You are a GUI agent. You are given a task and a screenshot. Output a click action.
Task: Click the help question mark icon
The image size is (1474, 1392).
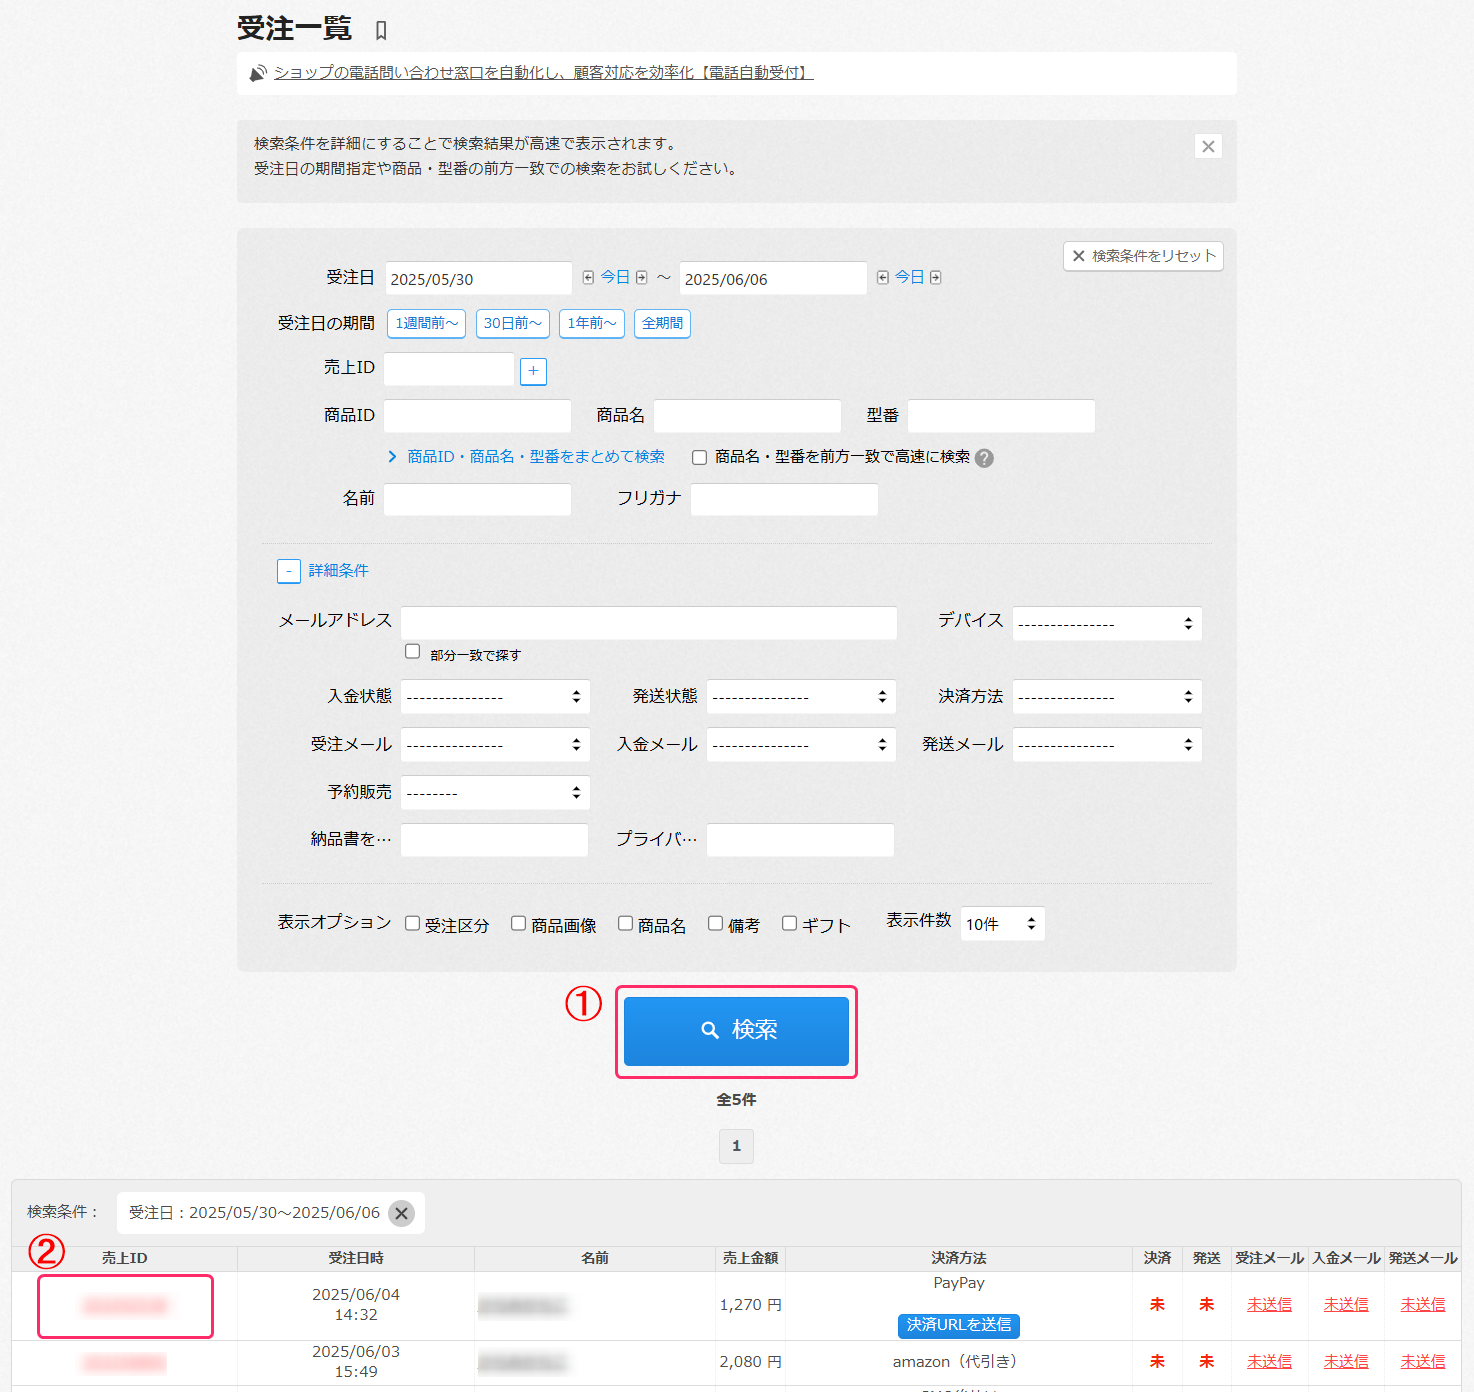tap(984, 458)
